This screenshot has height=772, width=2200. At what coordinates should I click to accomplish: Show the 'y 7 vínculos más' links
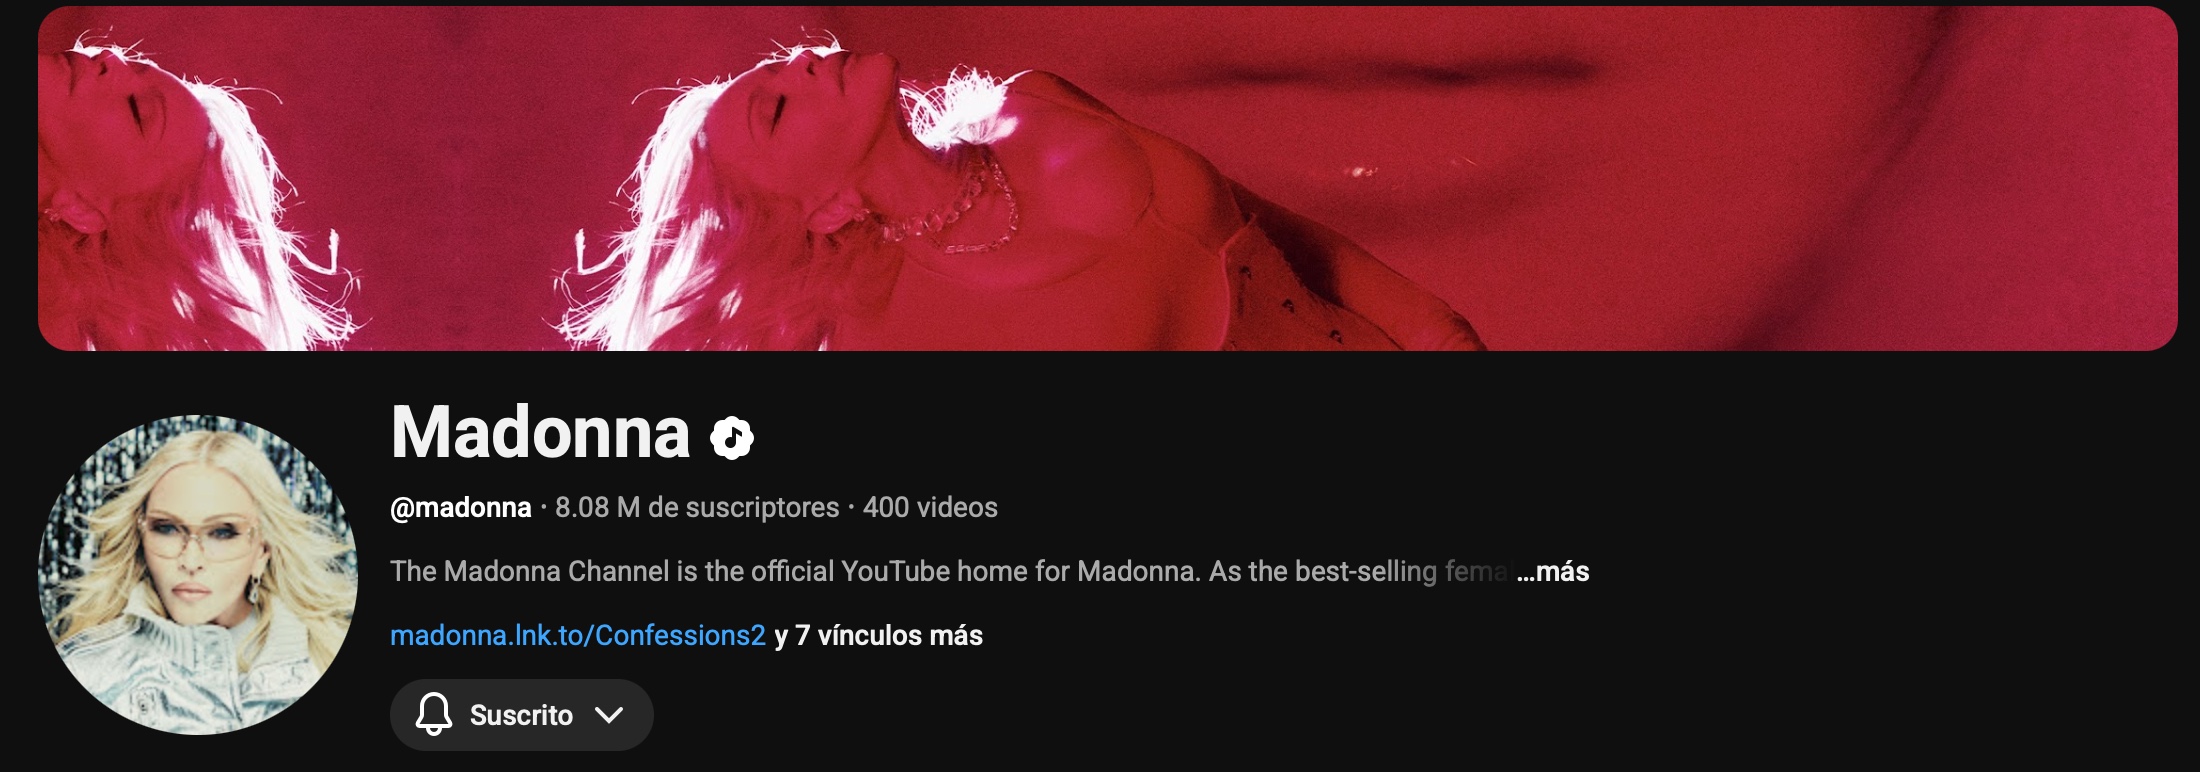click(879, 635)
